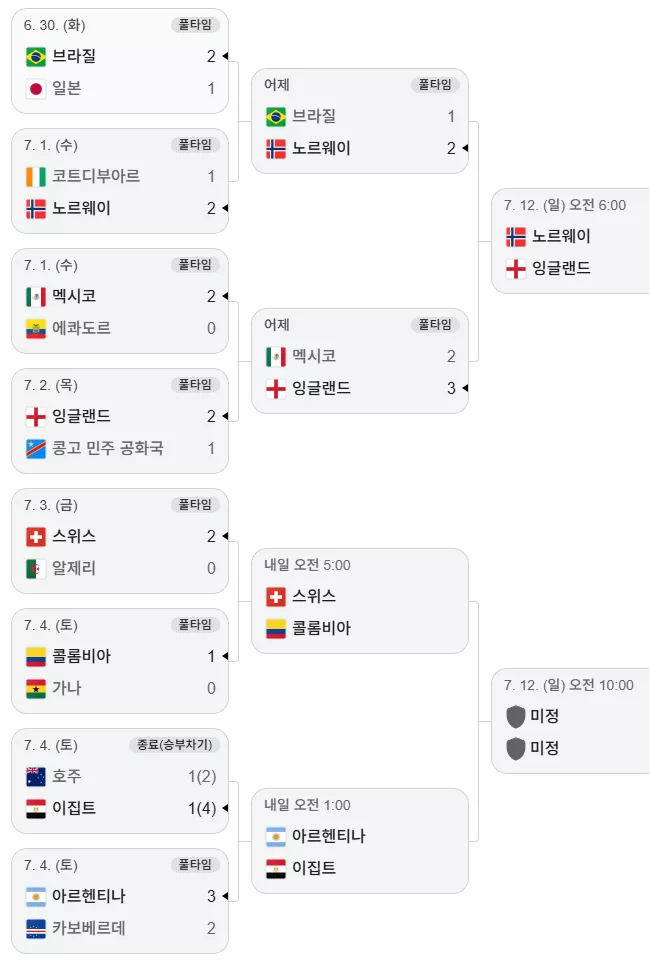Select the 코트디부아르 team name
650x963 pixels.
click(x=96, y=176)
